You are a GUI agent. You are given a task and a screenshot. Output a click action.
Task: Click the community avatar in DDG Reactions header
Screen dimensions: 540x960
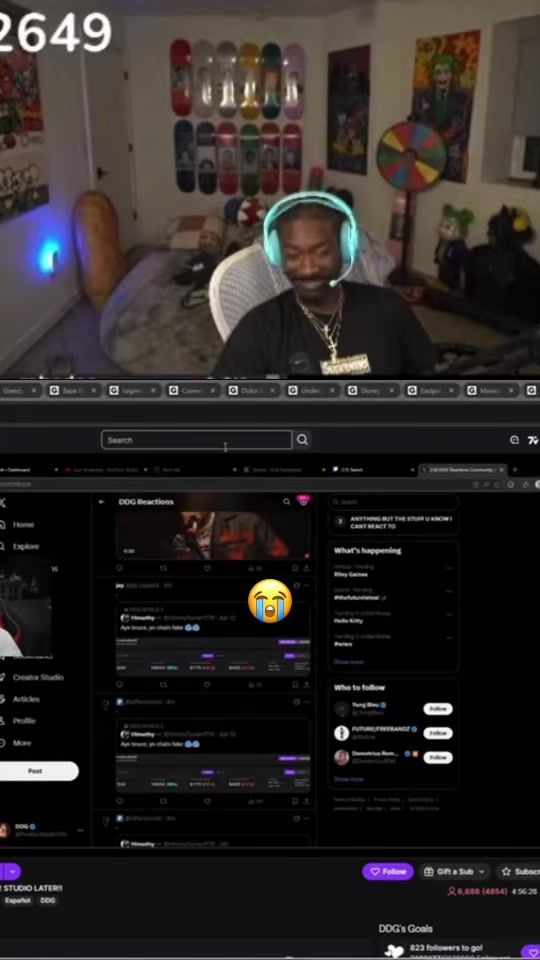[303, 501]
